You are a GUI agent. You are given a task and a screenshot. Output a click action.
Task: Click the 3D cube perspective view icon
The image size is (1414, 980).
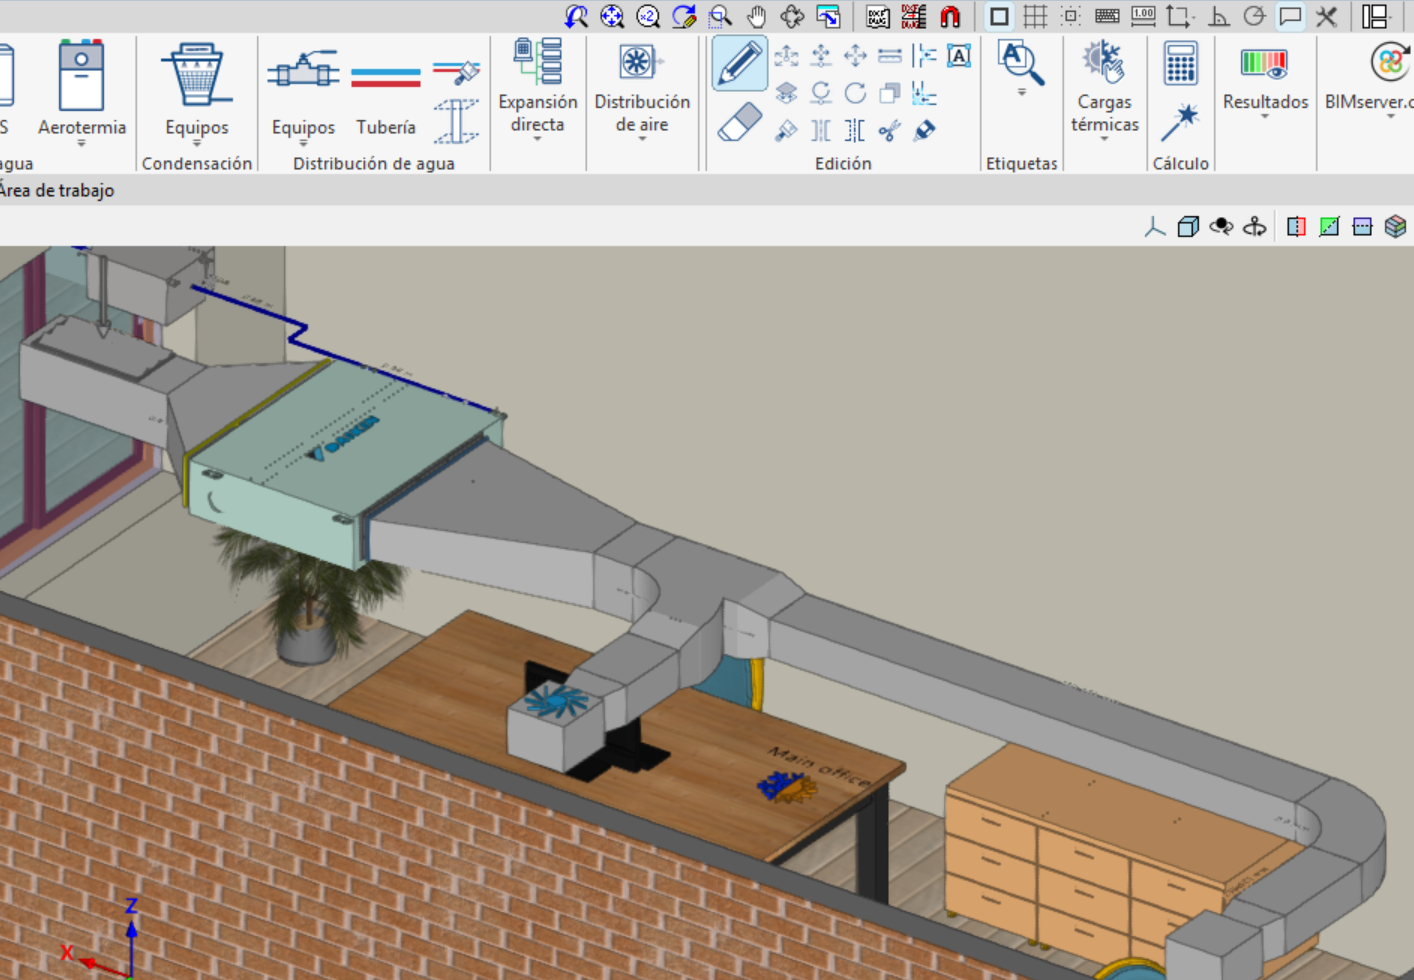coord(1188,227)
